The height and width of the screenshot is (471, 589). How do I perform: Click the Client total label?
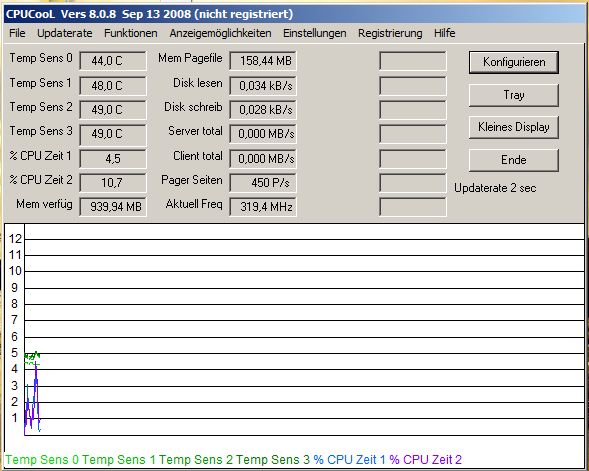click(x=198, y=155)
